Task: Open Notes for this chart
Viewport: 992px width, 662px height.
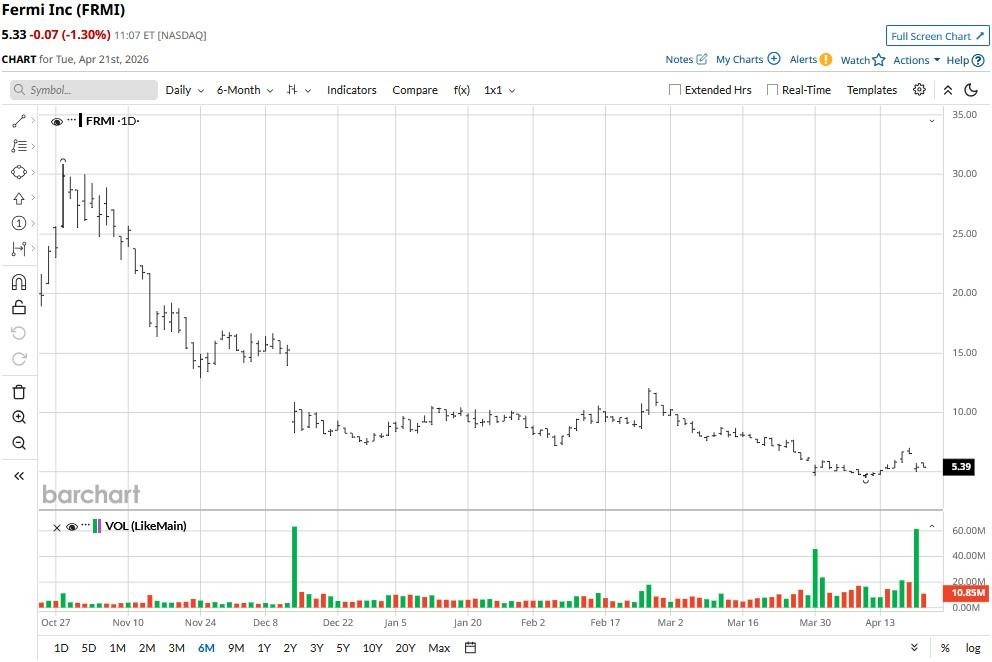Action: coord(686,59)
